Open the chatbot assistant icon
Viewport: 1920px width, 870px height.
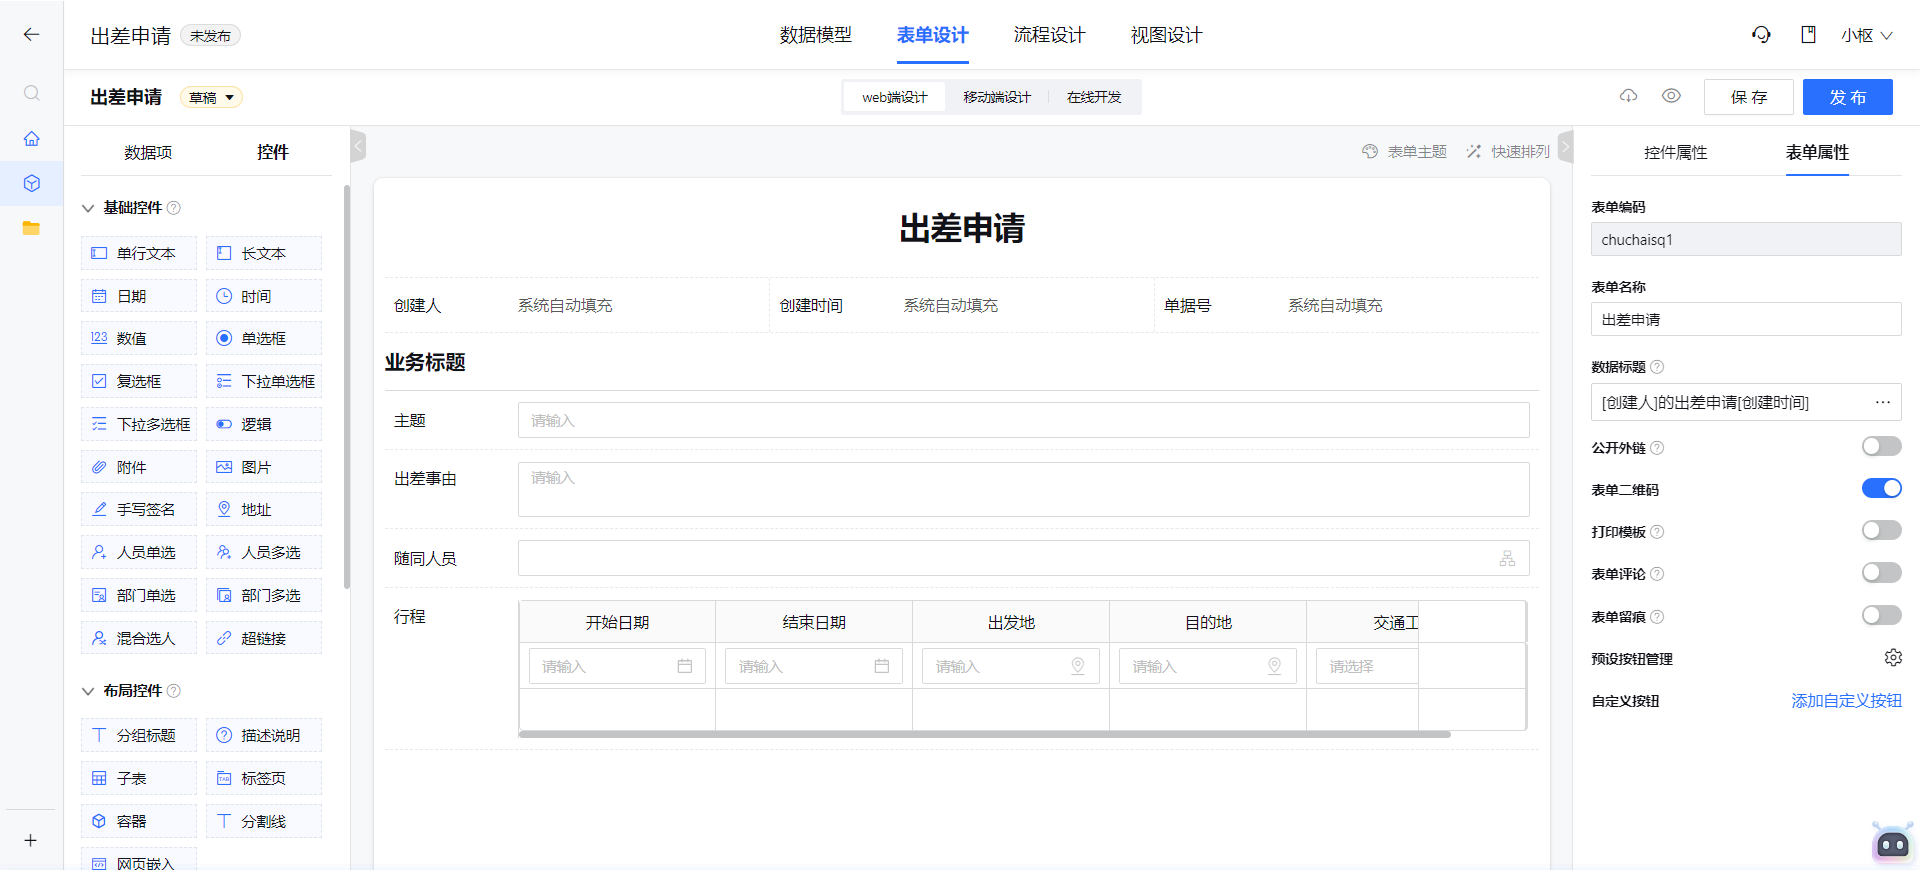pos(1892,843)
